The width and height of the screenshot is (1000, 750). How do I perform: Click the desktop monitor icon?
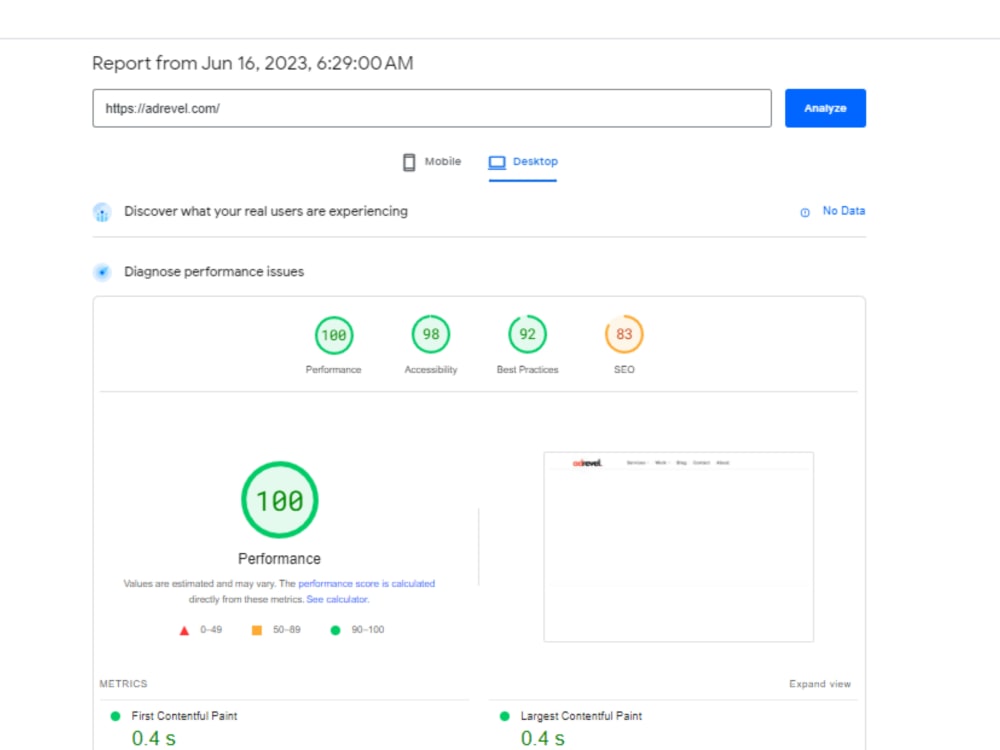click(x=497, y=162)
